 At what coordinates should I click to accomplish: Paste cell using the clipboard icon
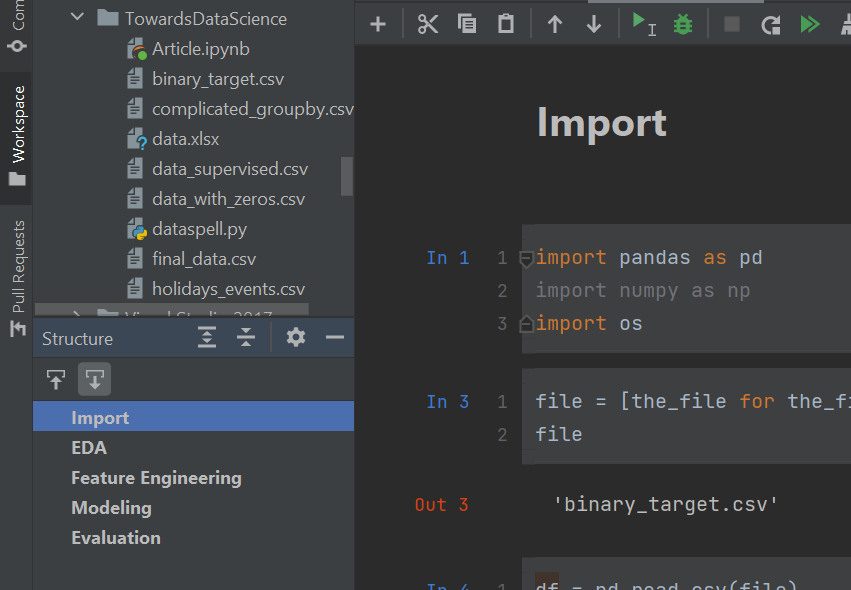(506, 25)
